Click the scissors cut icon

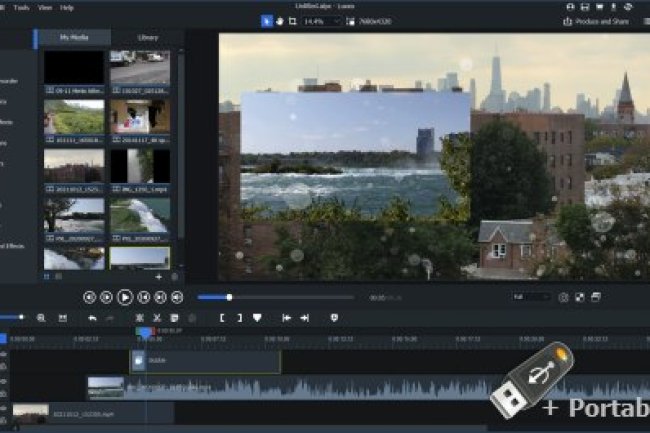click(157, 318)
